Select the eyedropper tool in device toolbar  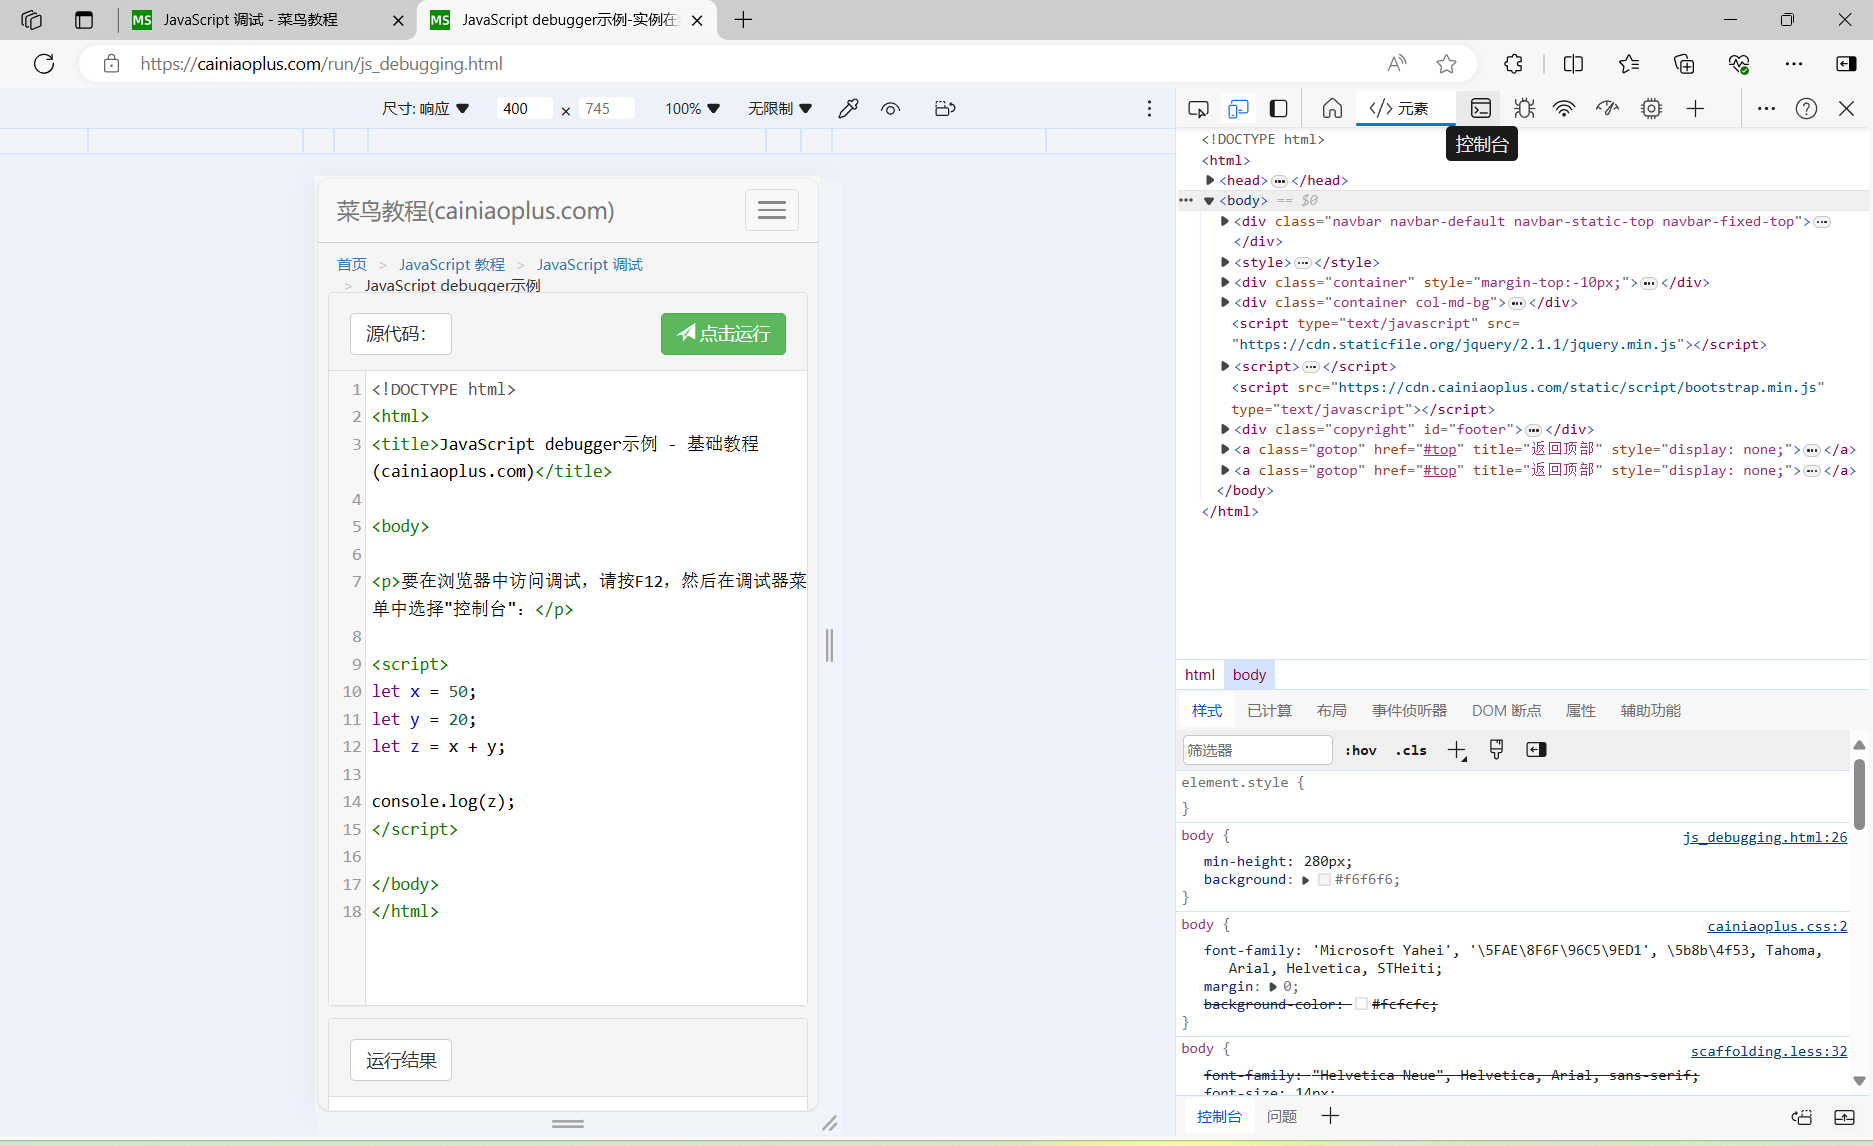coord(848,108)
